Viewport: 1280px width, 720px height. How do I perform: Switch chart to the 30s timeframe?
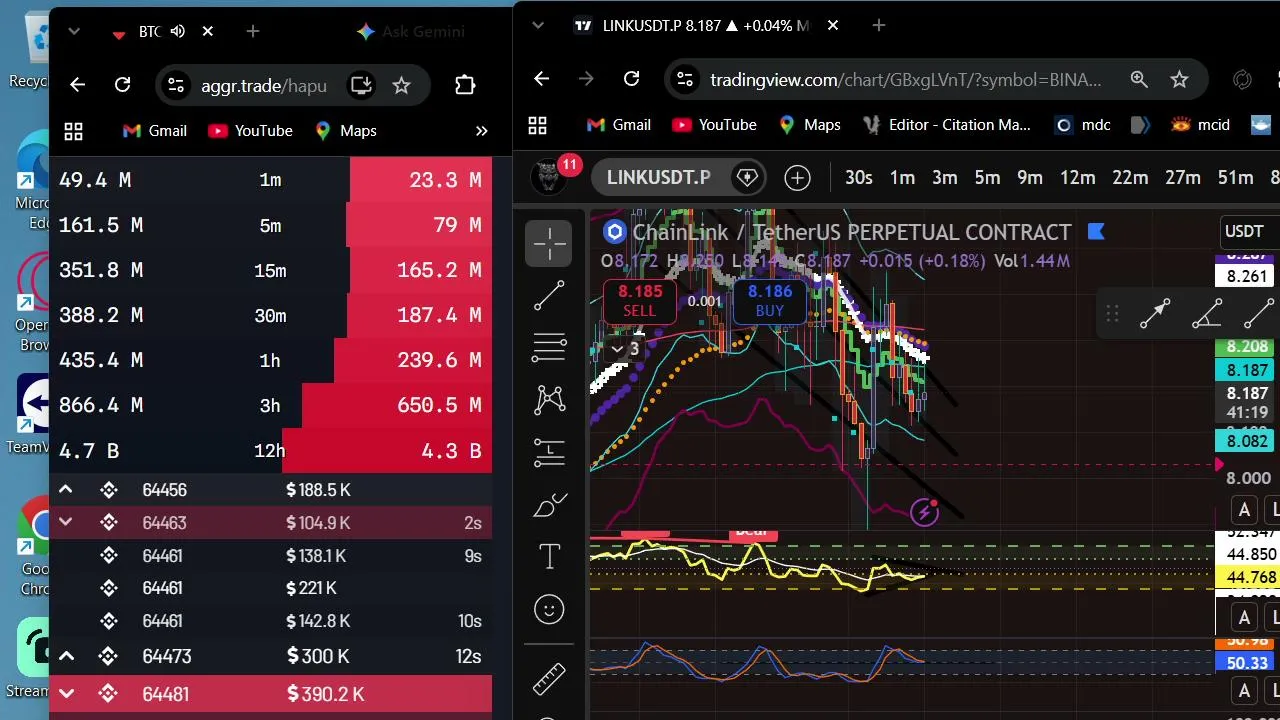coord(859,178)
